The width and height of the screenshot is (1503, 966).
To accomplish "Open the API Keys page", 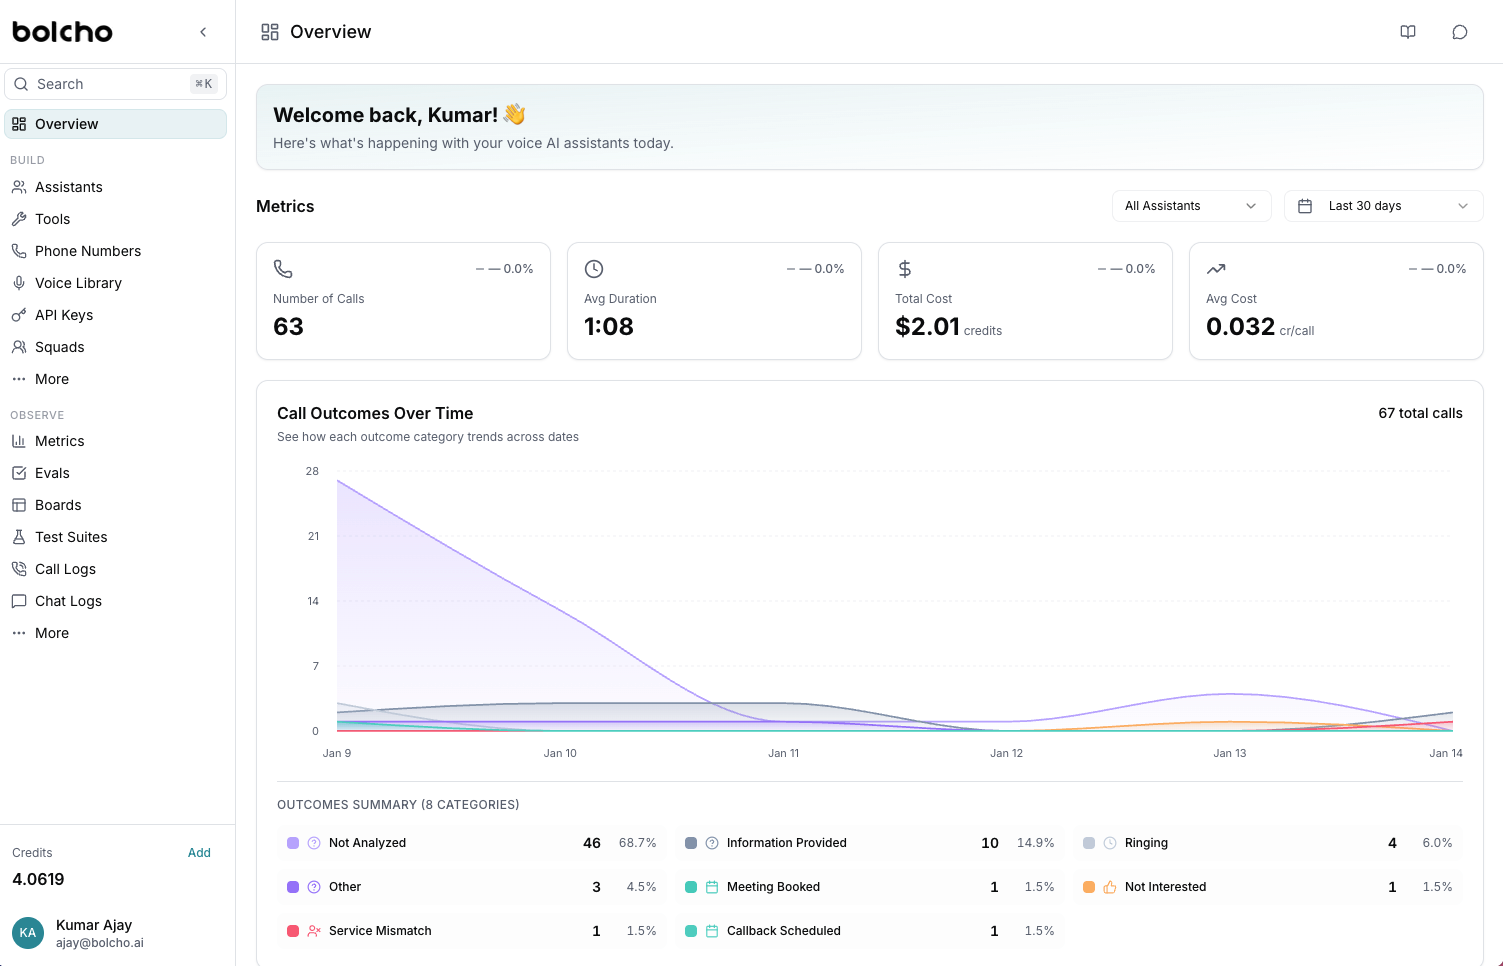I will pyautogui.click(x=115, y=315).
